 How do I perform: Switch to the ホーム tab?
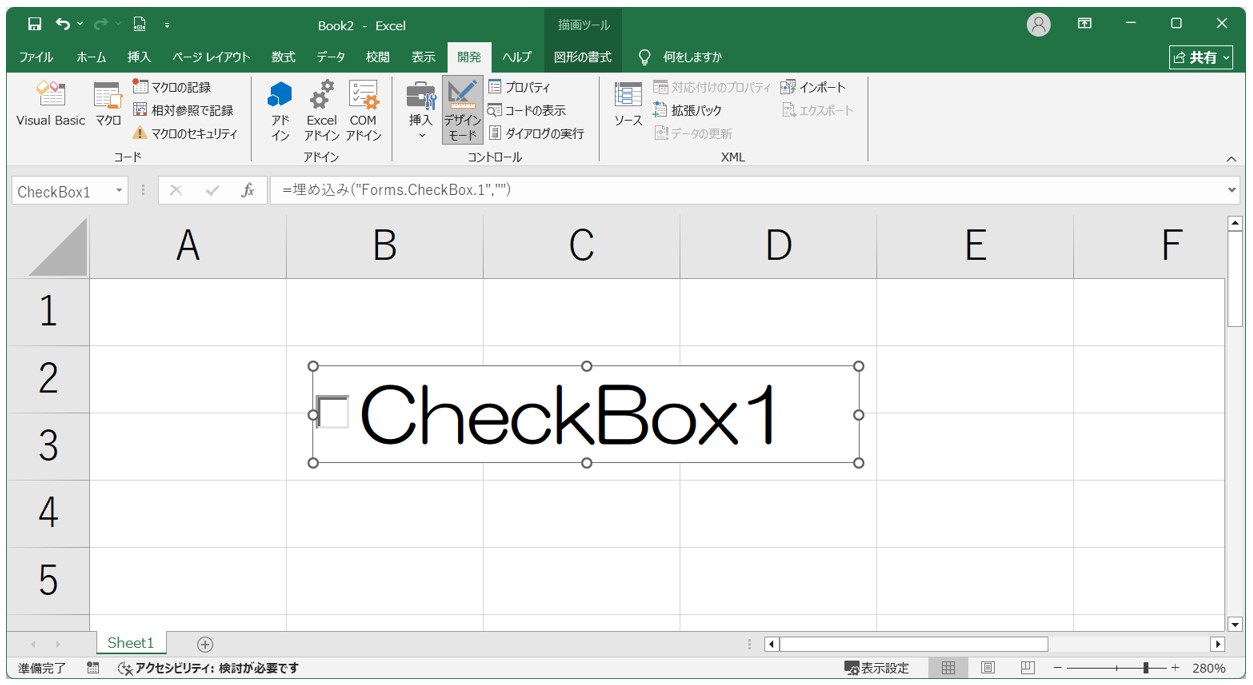tap(91, 57)
